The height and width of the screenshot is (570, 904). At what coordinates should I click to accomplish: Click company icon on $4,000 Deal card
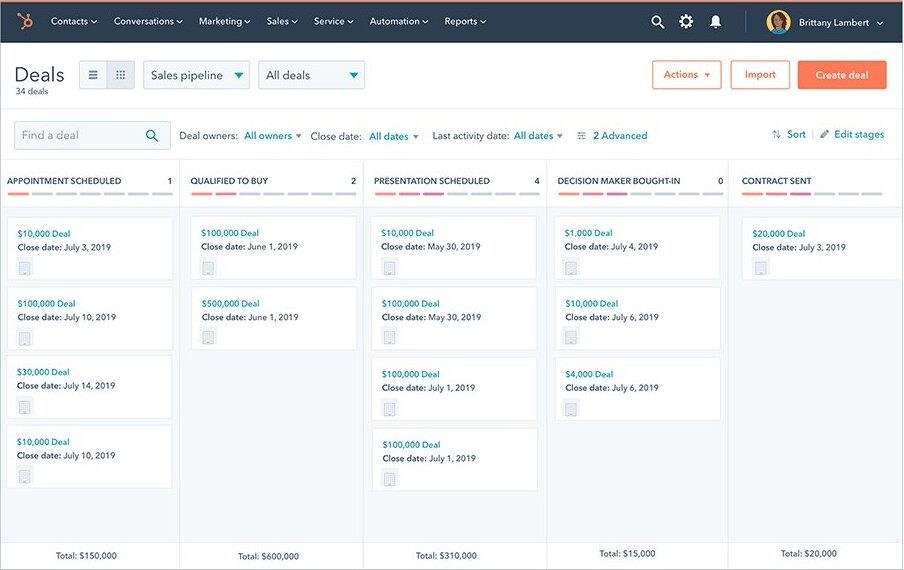[571, 409]
